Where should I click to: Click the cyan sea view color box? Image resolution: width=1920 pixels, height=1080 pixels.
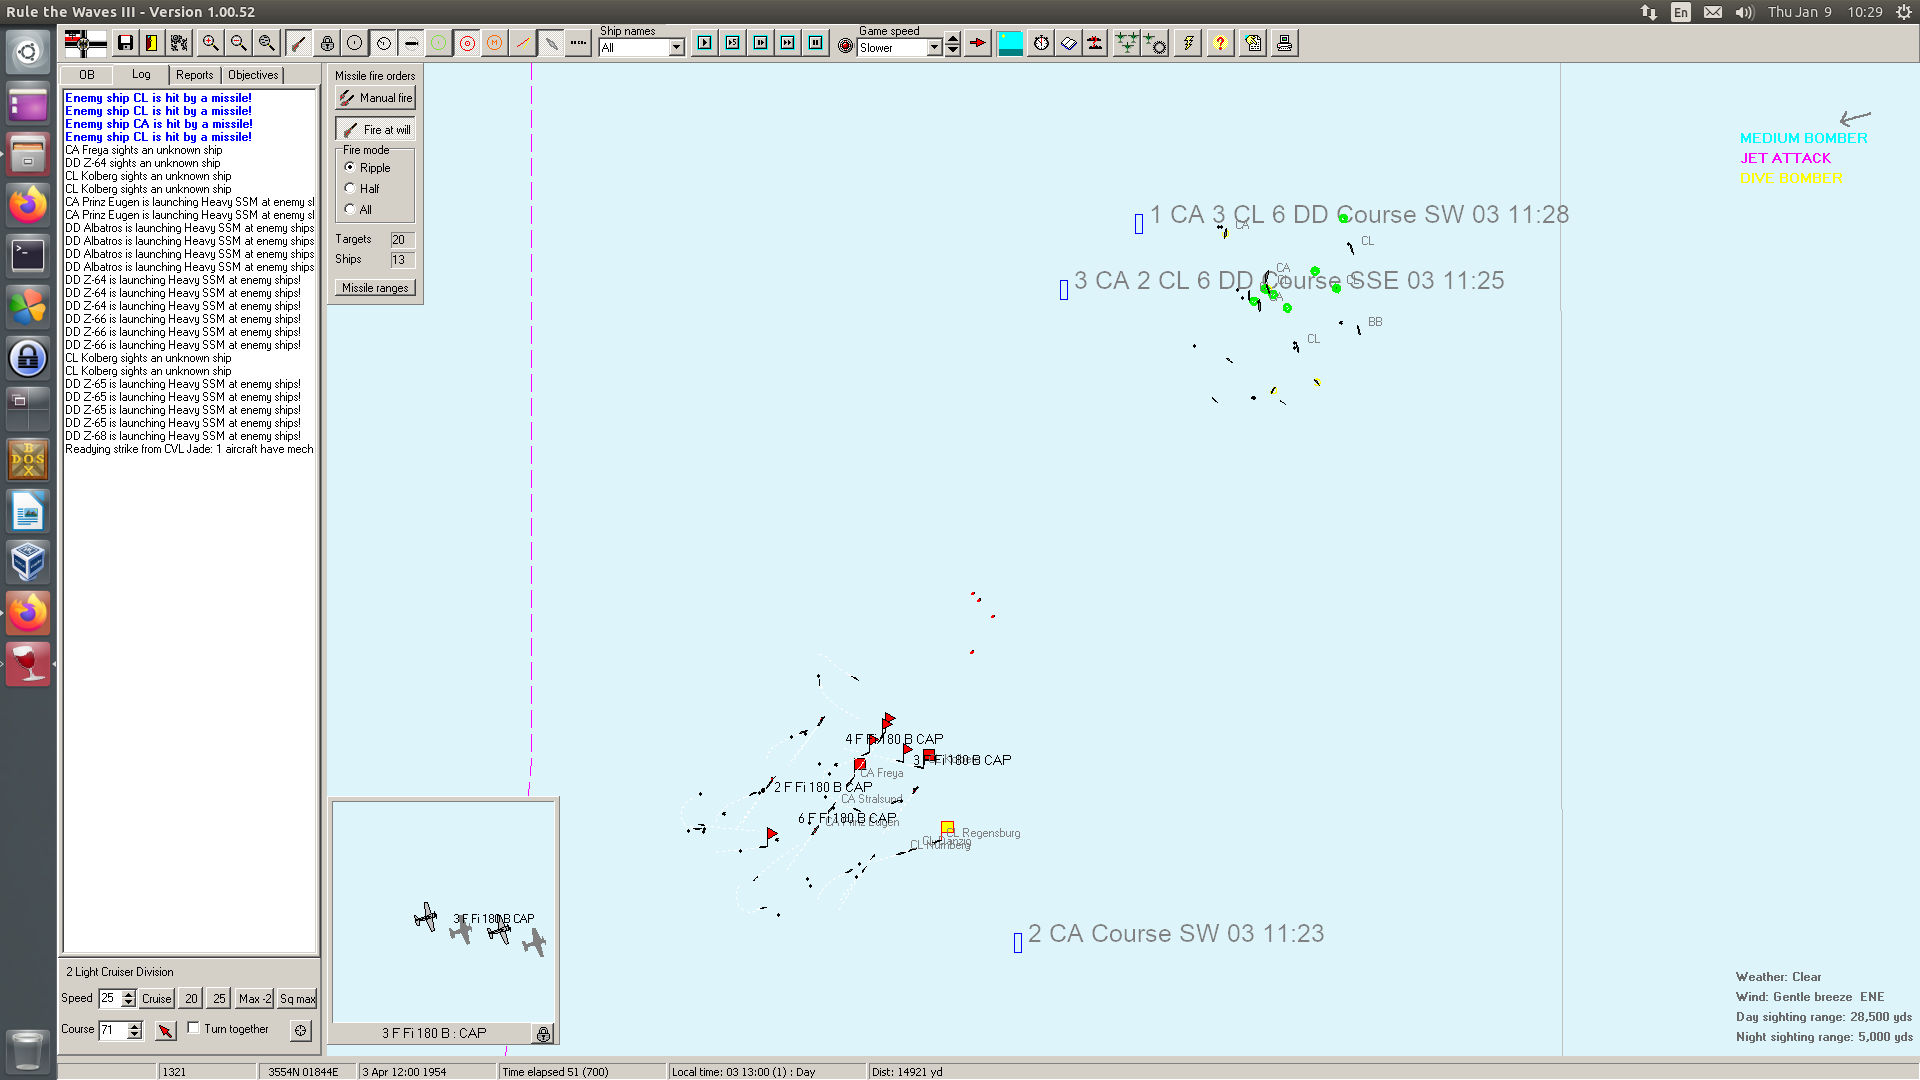tap(1010, 43)
